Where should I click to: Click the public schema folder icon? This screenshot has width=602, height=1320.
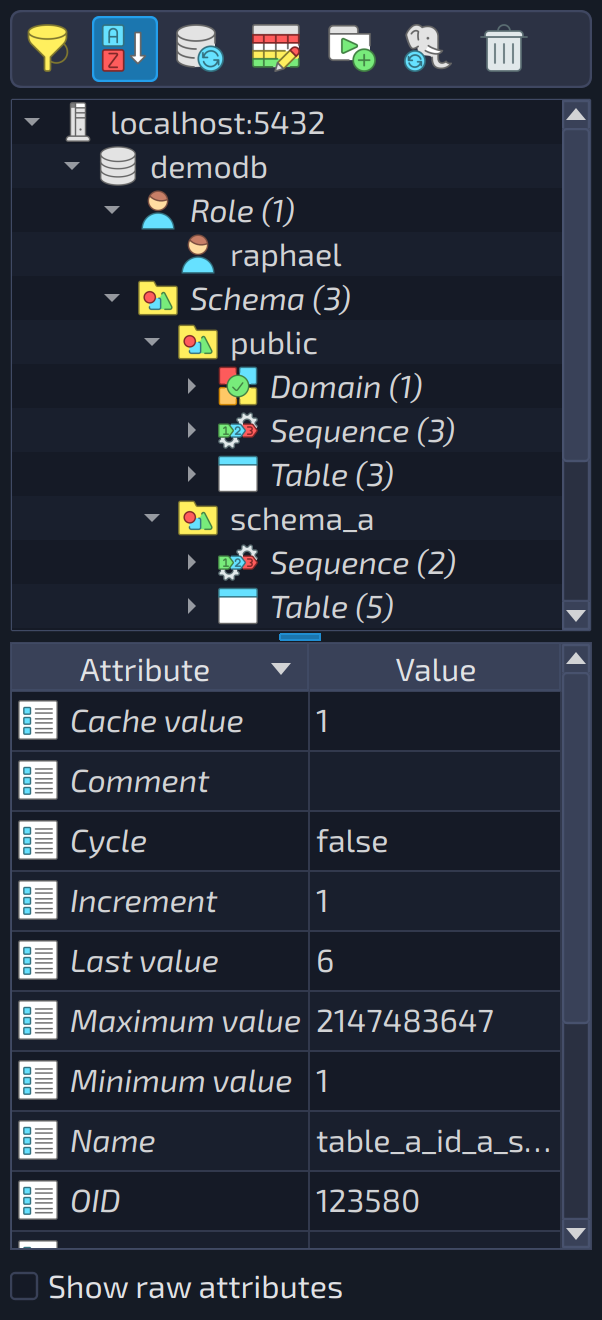click(198, 343)
